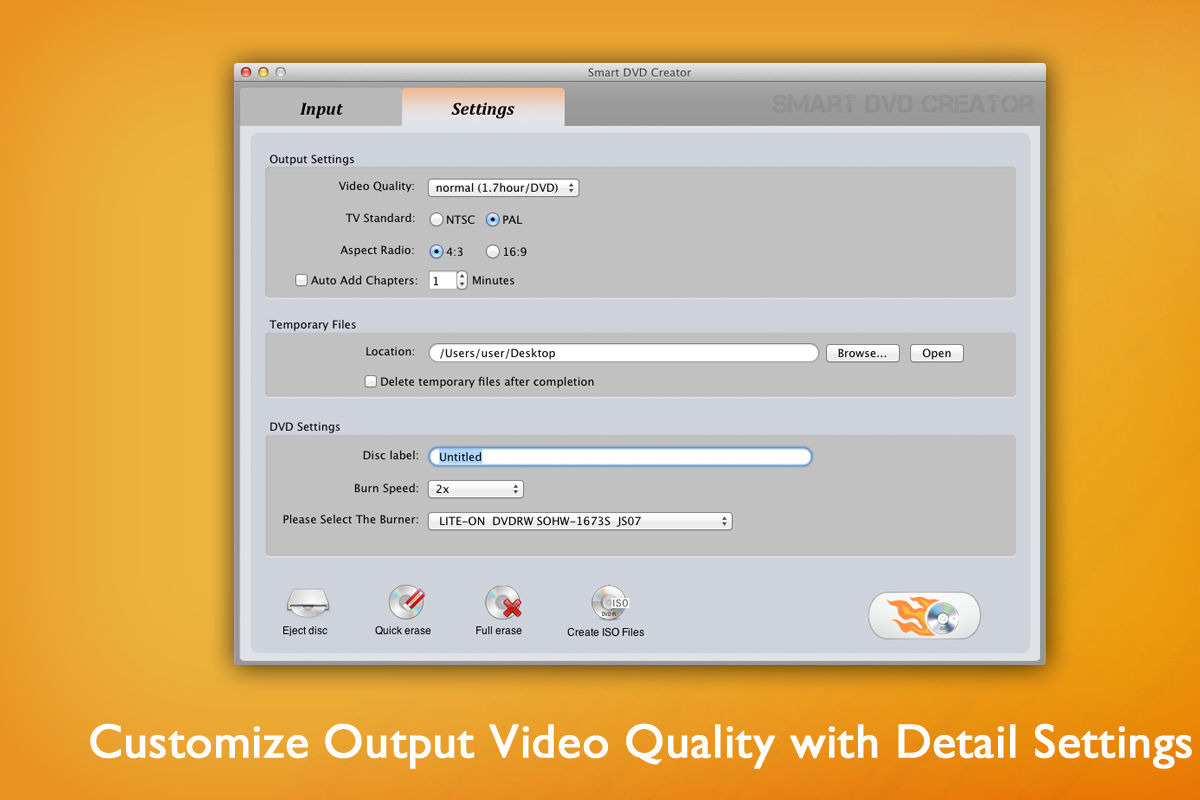Click the Create ISO Files icon
Screen dimensions: 1200x800
click(608, 603)
